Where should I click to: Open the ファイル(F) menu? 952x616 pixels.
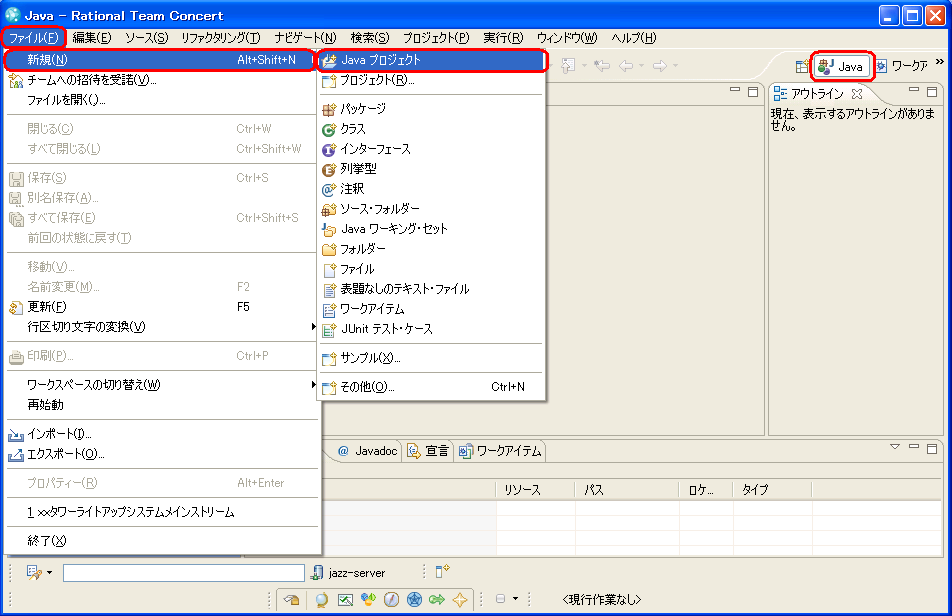tap(33, 38)
